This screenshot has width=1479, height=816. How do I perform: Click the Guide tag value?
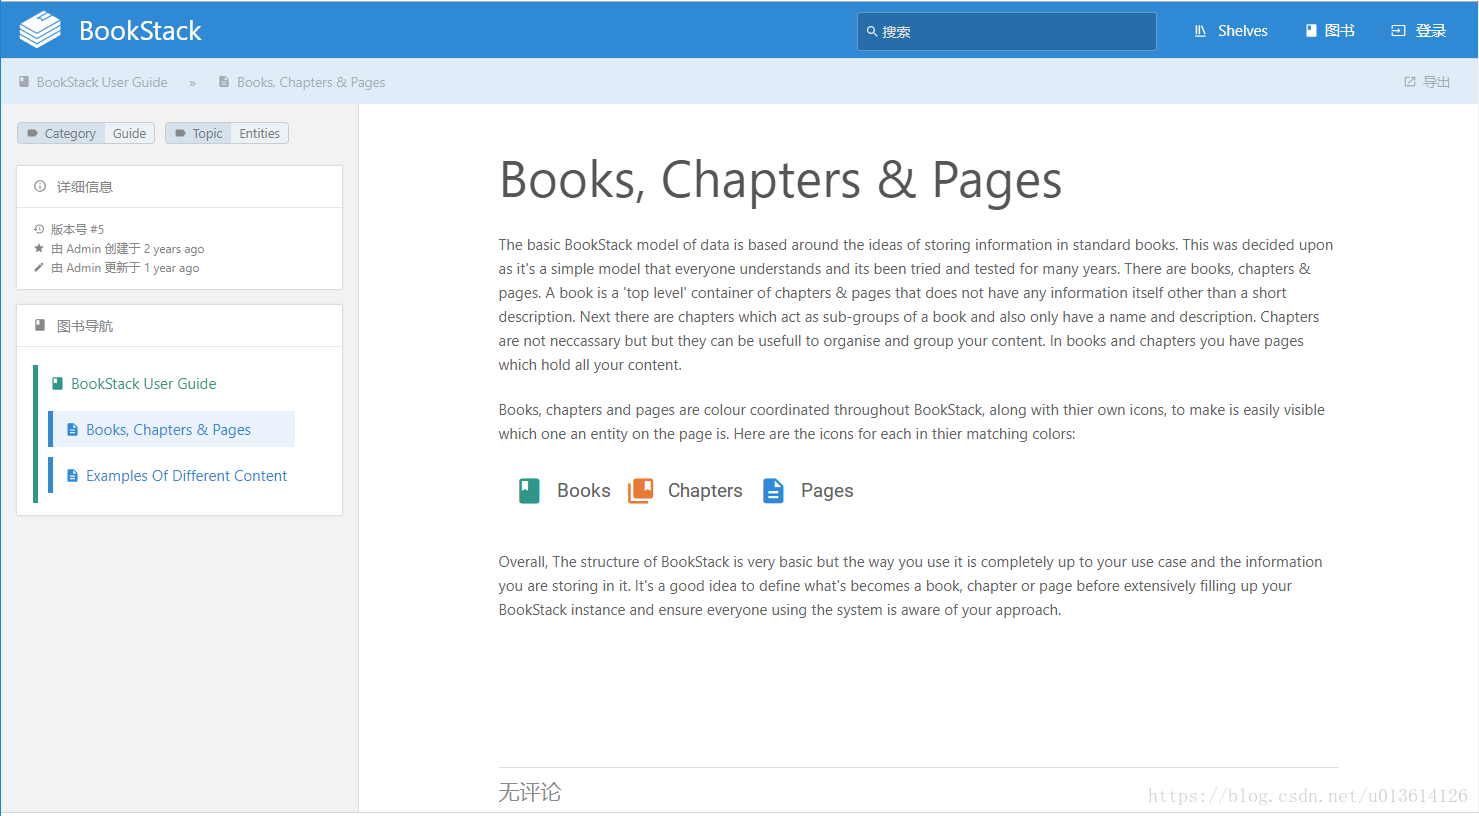point(129,133)
